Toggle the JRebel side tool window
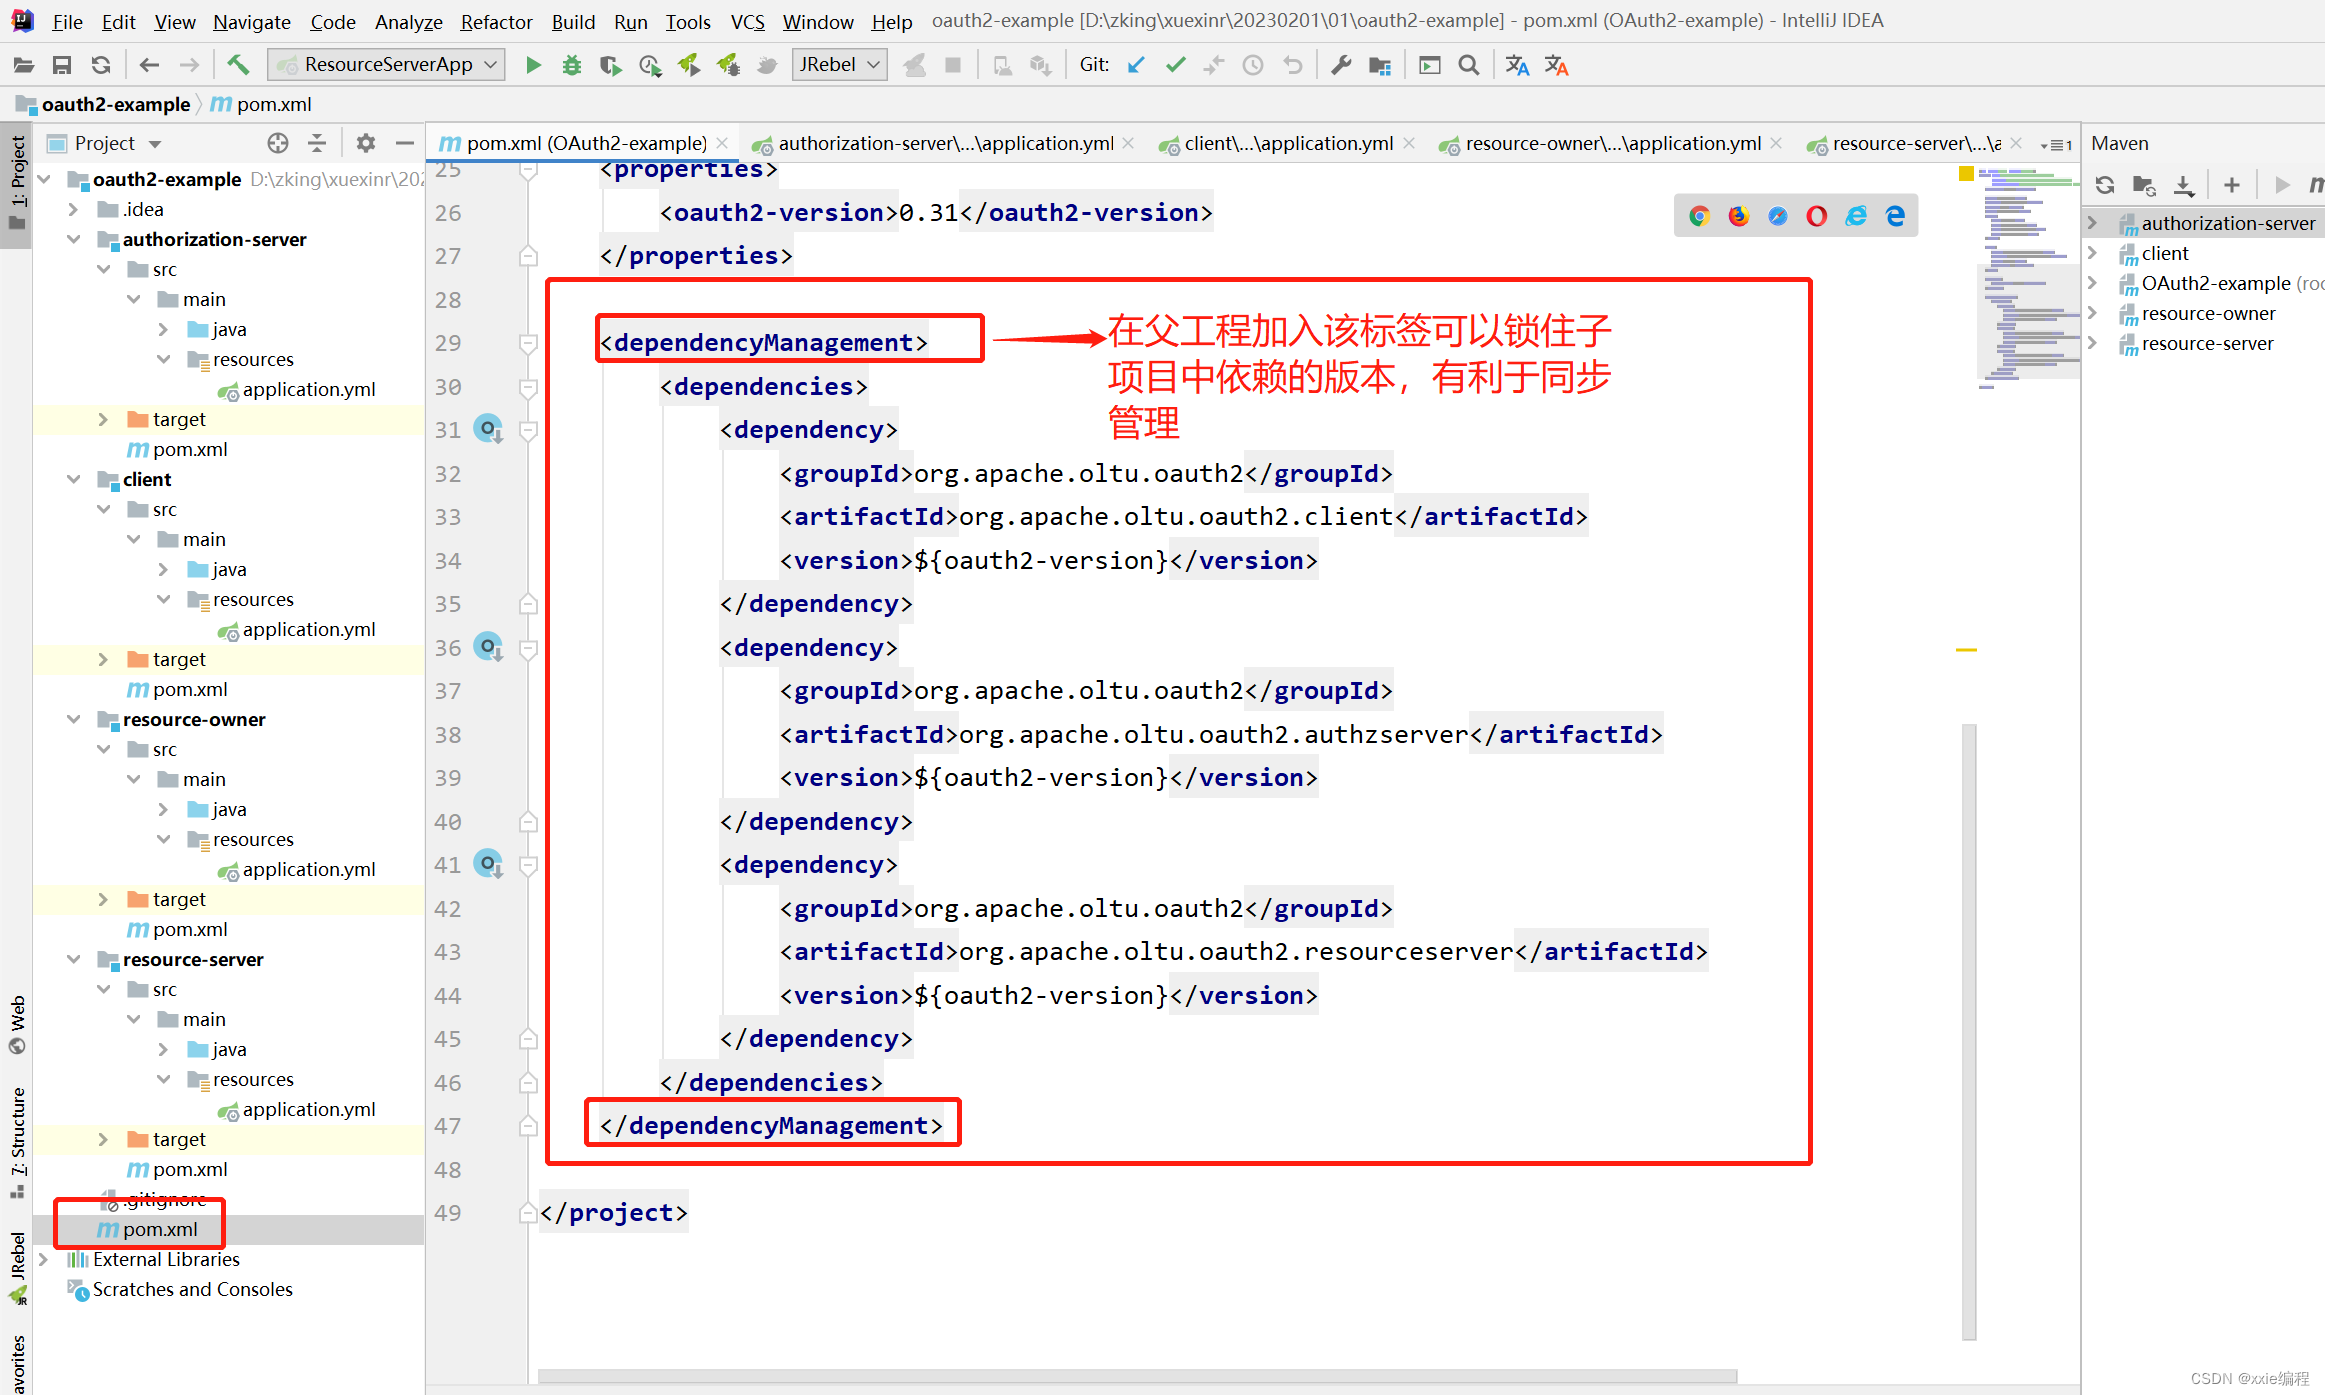The width and height of the screenshot is (2325, 1395). coord(17,1268)
